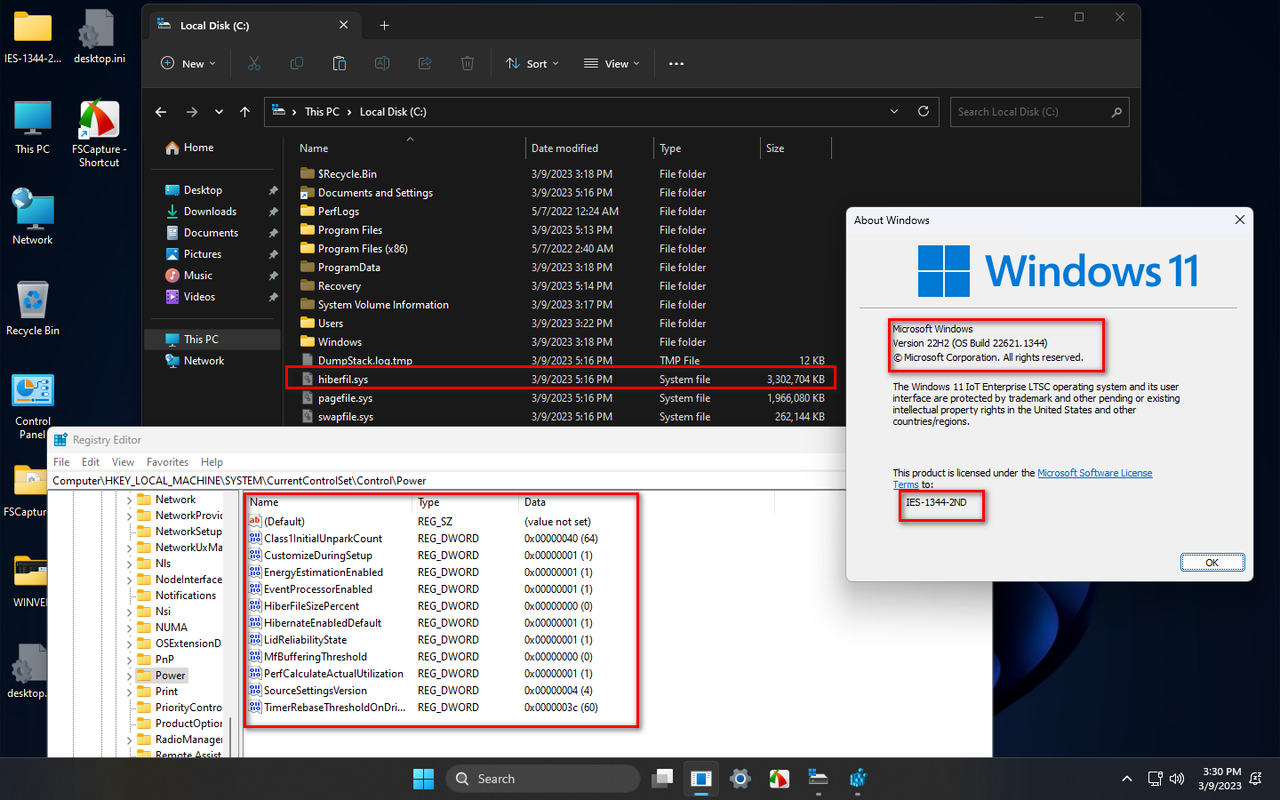Click the New button in File Explorer
1280x800 pixels.
click(x=188, y=63)
